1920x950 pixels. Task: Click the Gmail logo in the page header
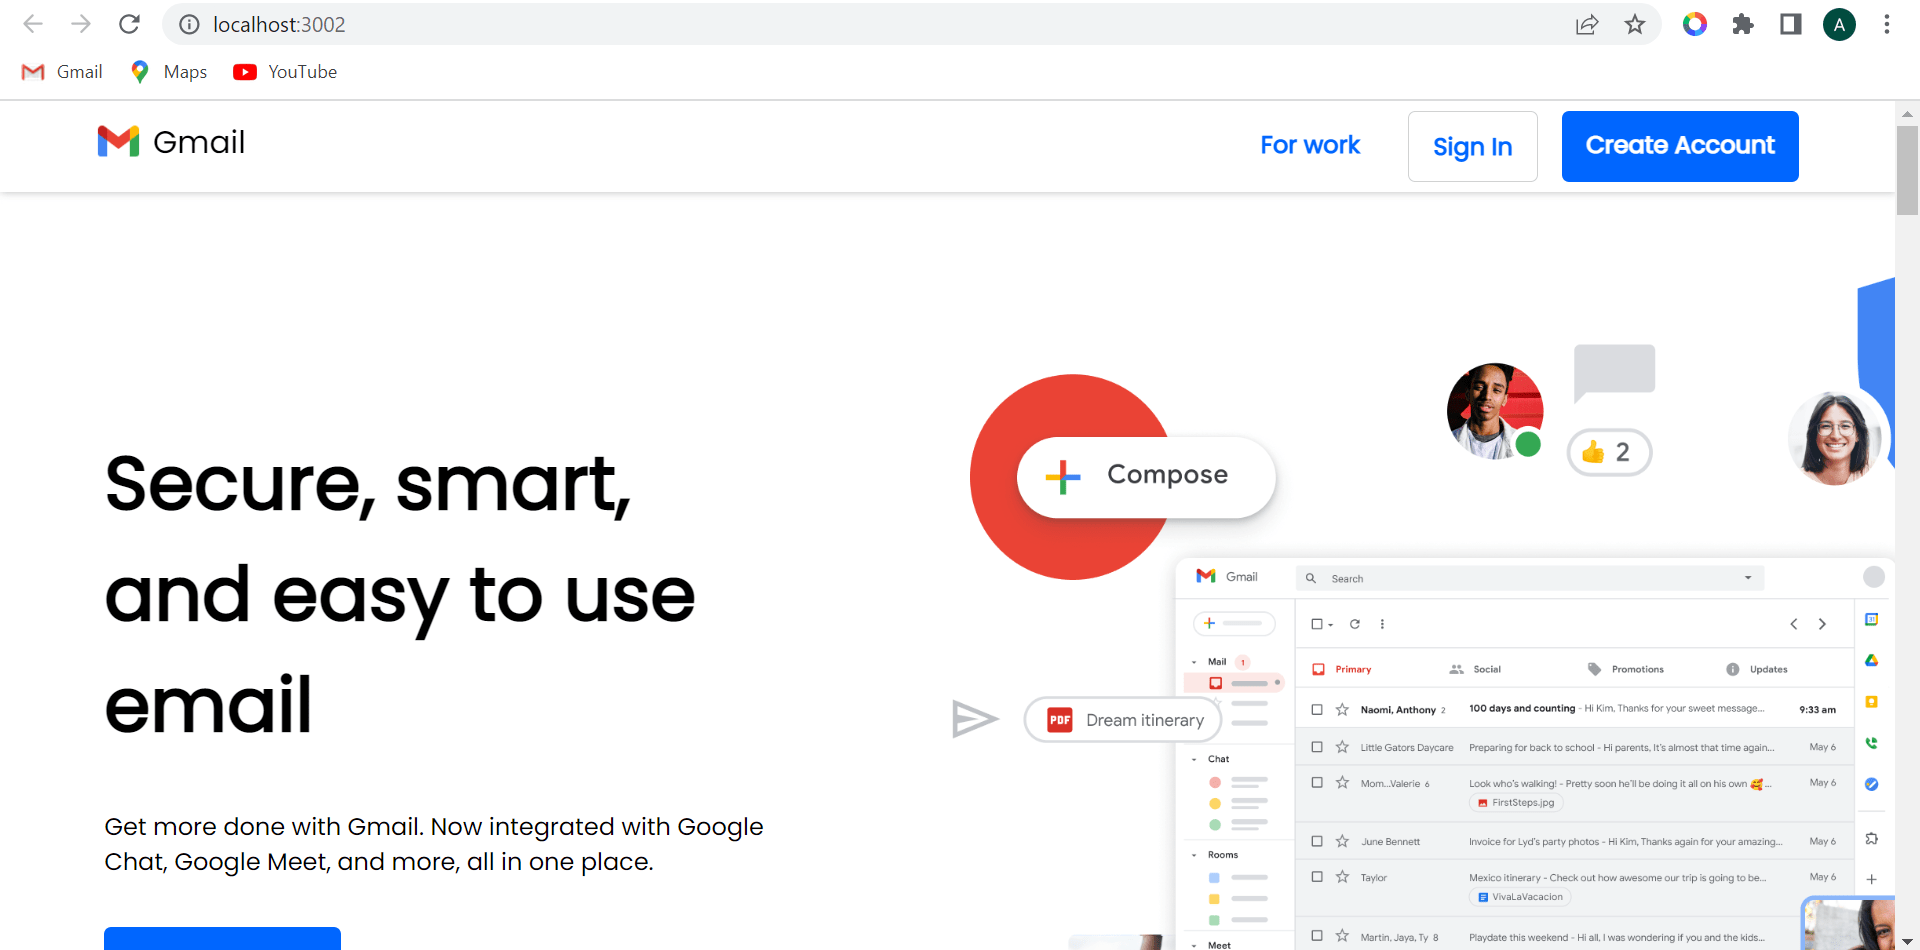click(x=171, y=142)
